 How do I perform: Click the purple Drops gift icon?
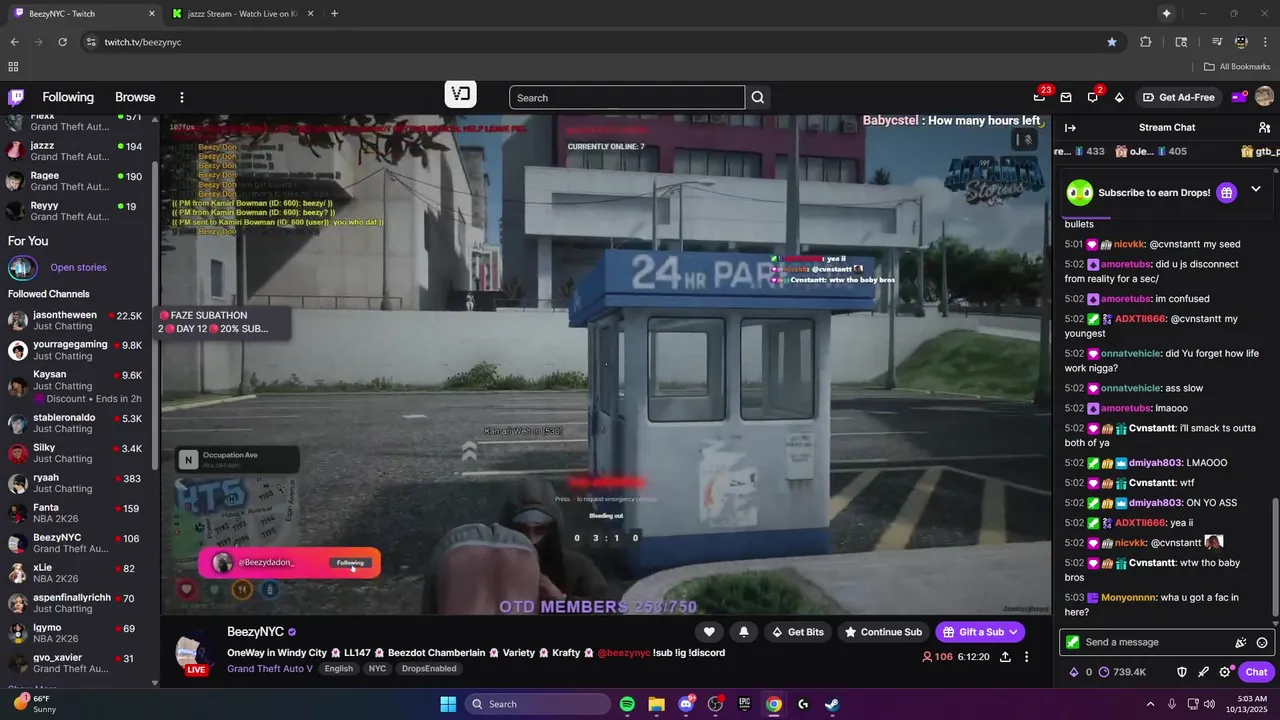[1226, 193]
